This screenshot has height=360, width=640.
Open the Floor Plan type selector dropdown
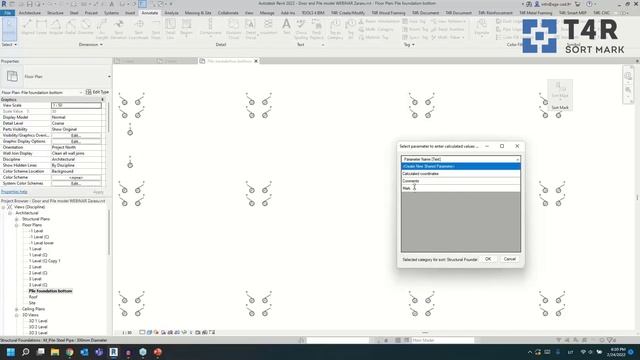pos(109,76)
